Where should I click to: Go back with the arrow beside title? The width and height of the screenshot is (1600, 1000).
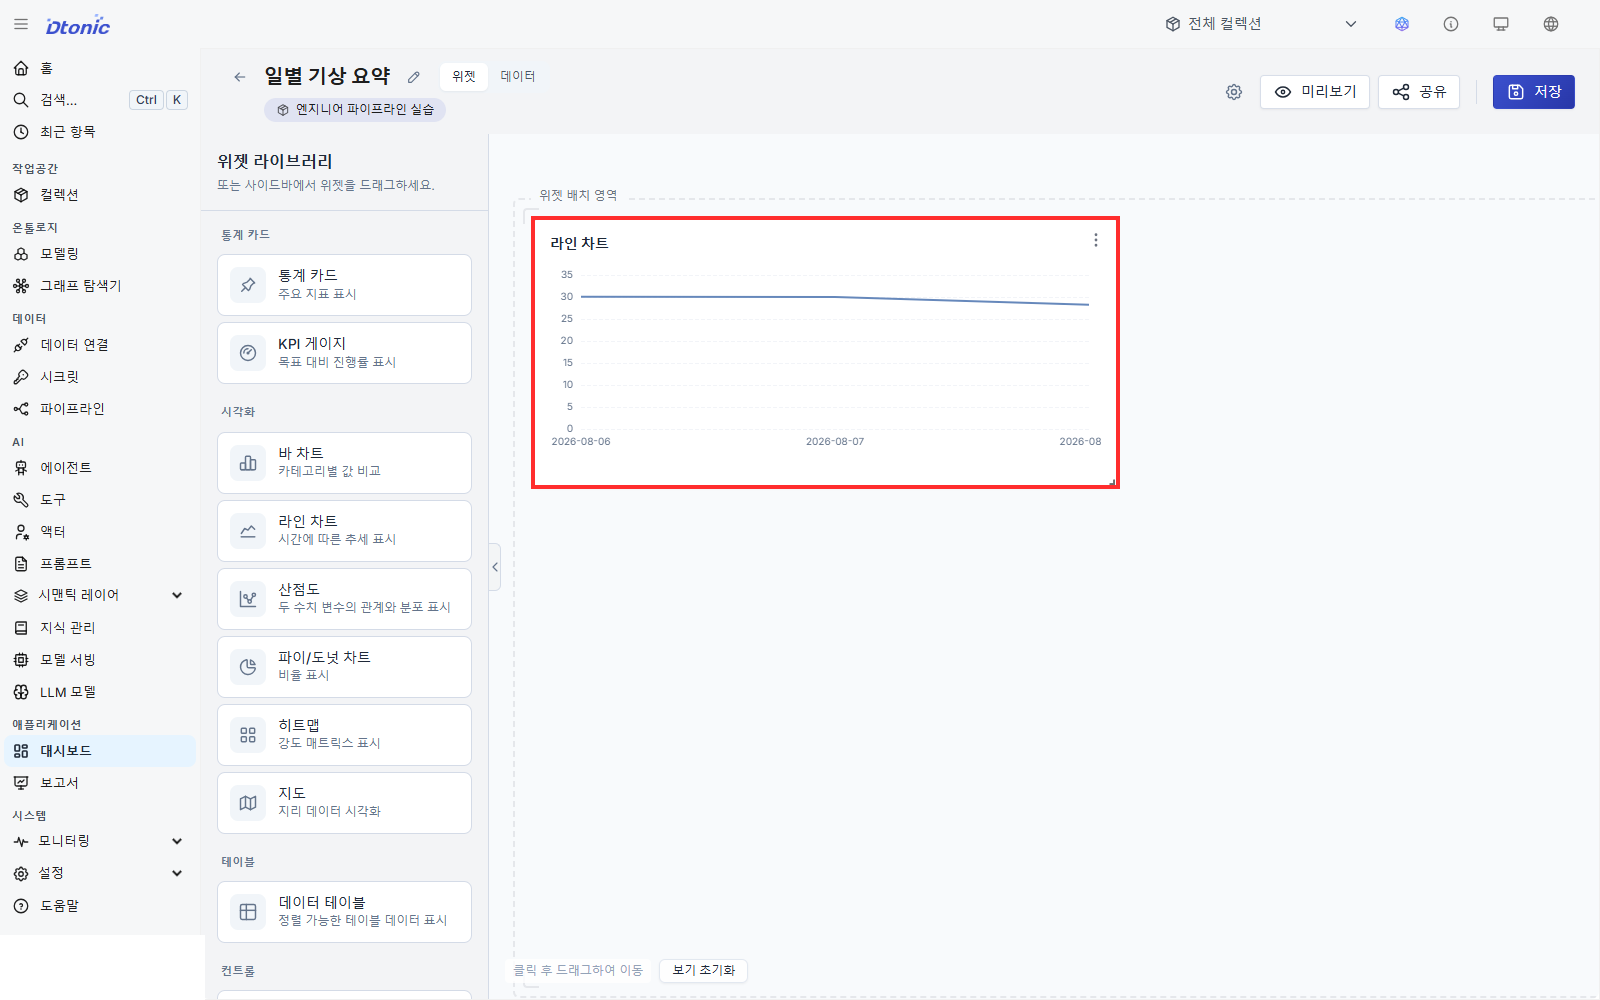[239, 77]
